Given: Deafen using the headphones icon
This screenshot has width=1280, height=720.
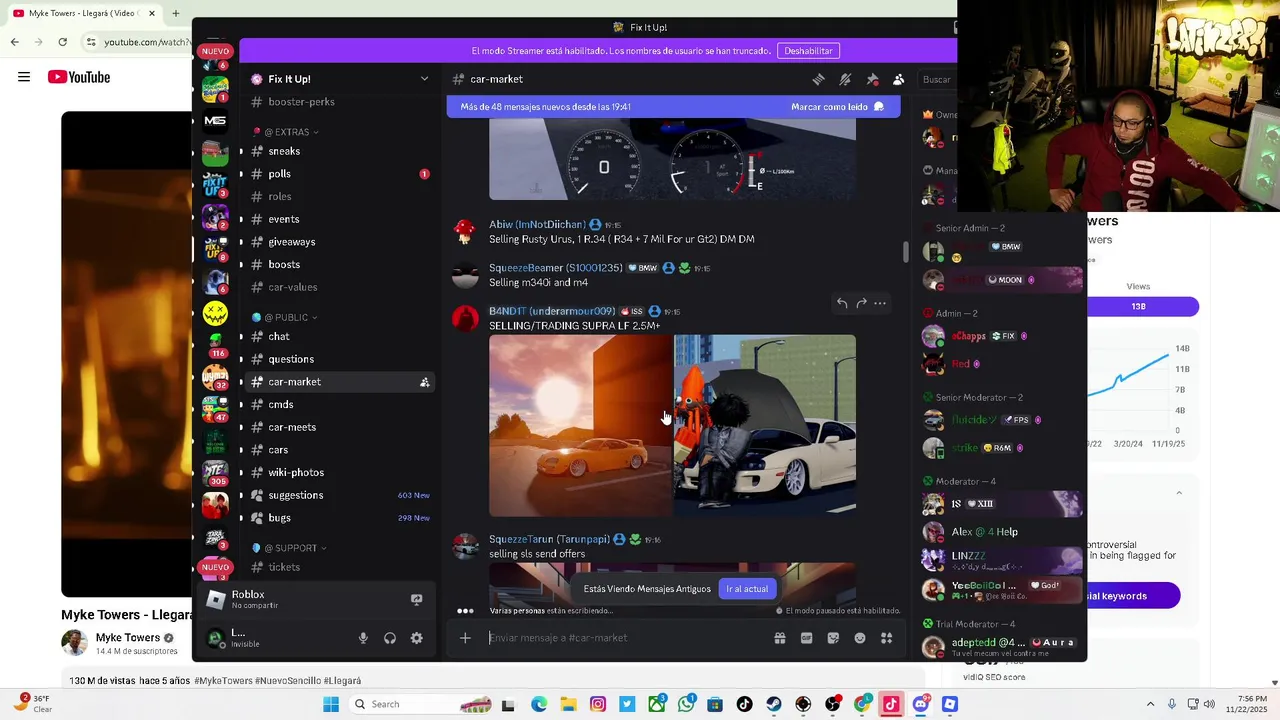Looking at the screenshot, I should (390, 638).
